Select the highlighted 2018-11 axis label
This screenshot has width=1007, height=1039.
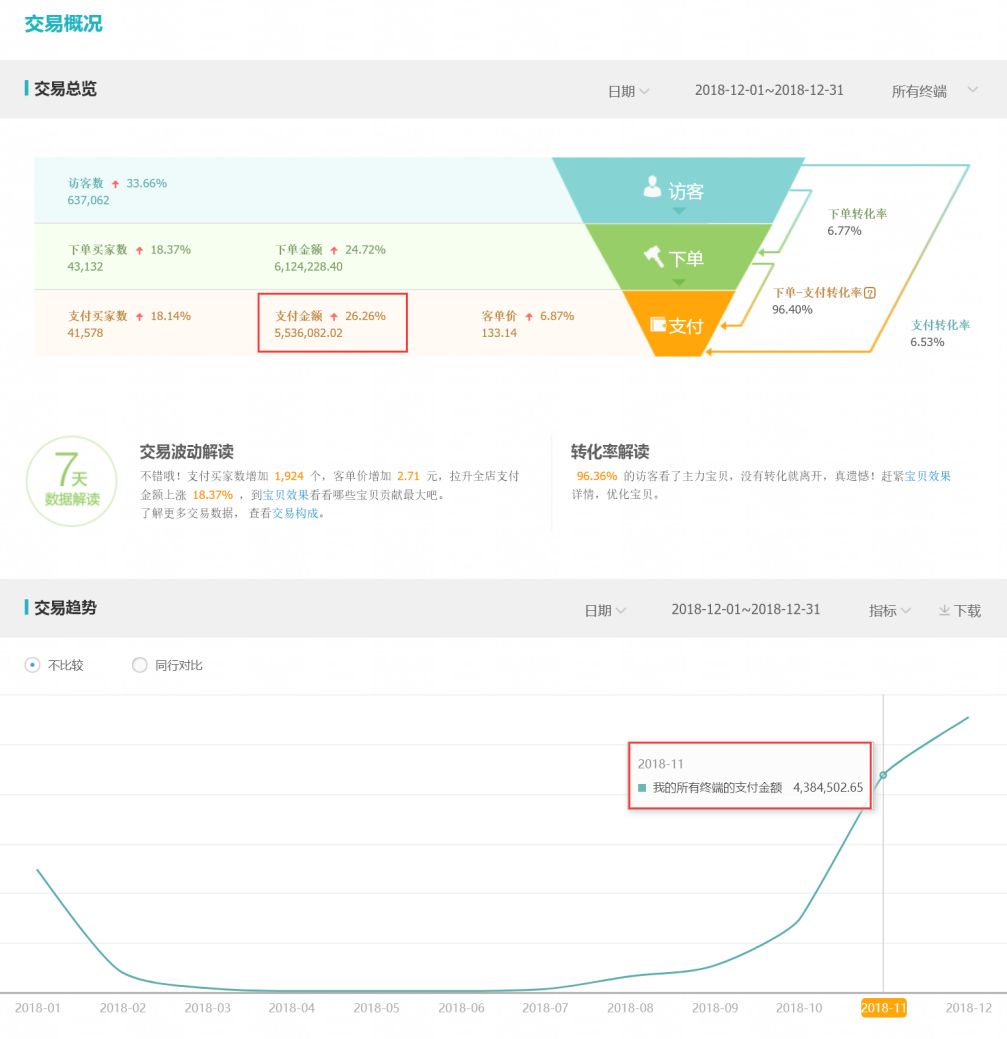(884, 1008)
